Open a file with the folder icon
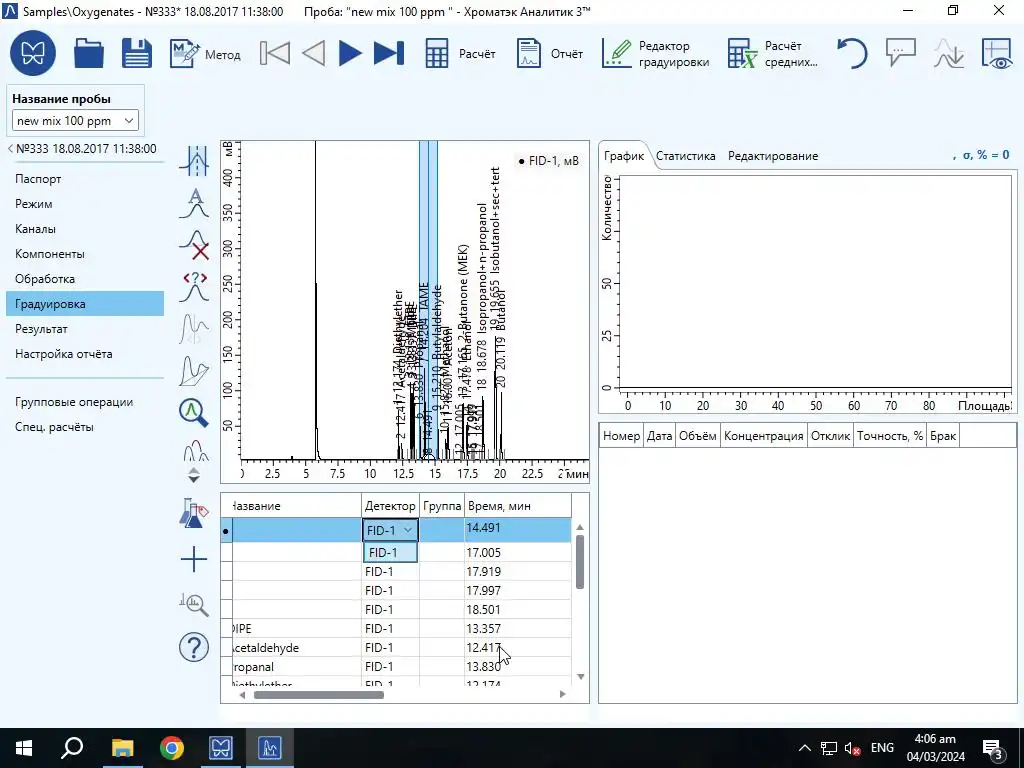 [x=89, y=54]
